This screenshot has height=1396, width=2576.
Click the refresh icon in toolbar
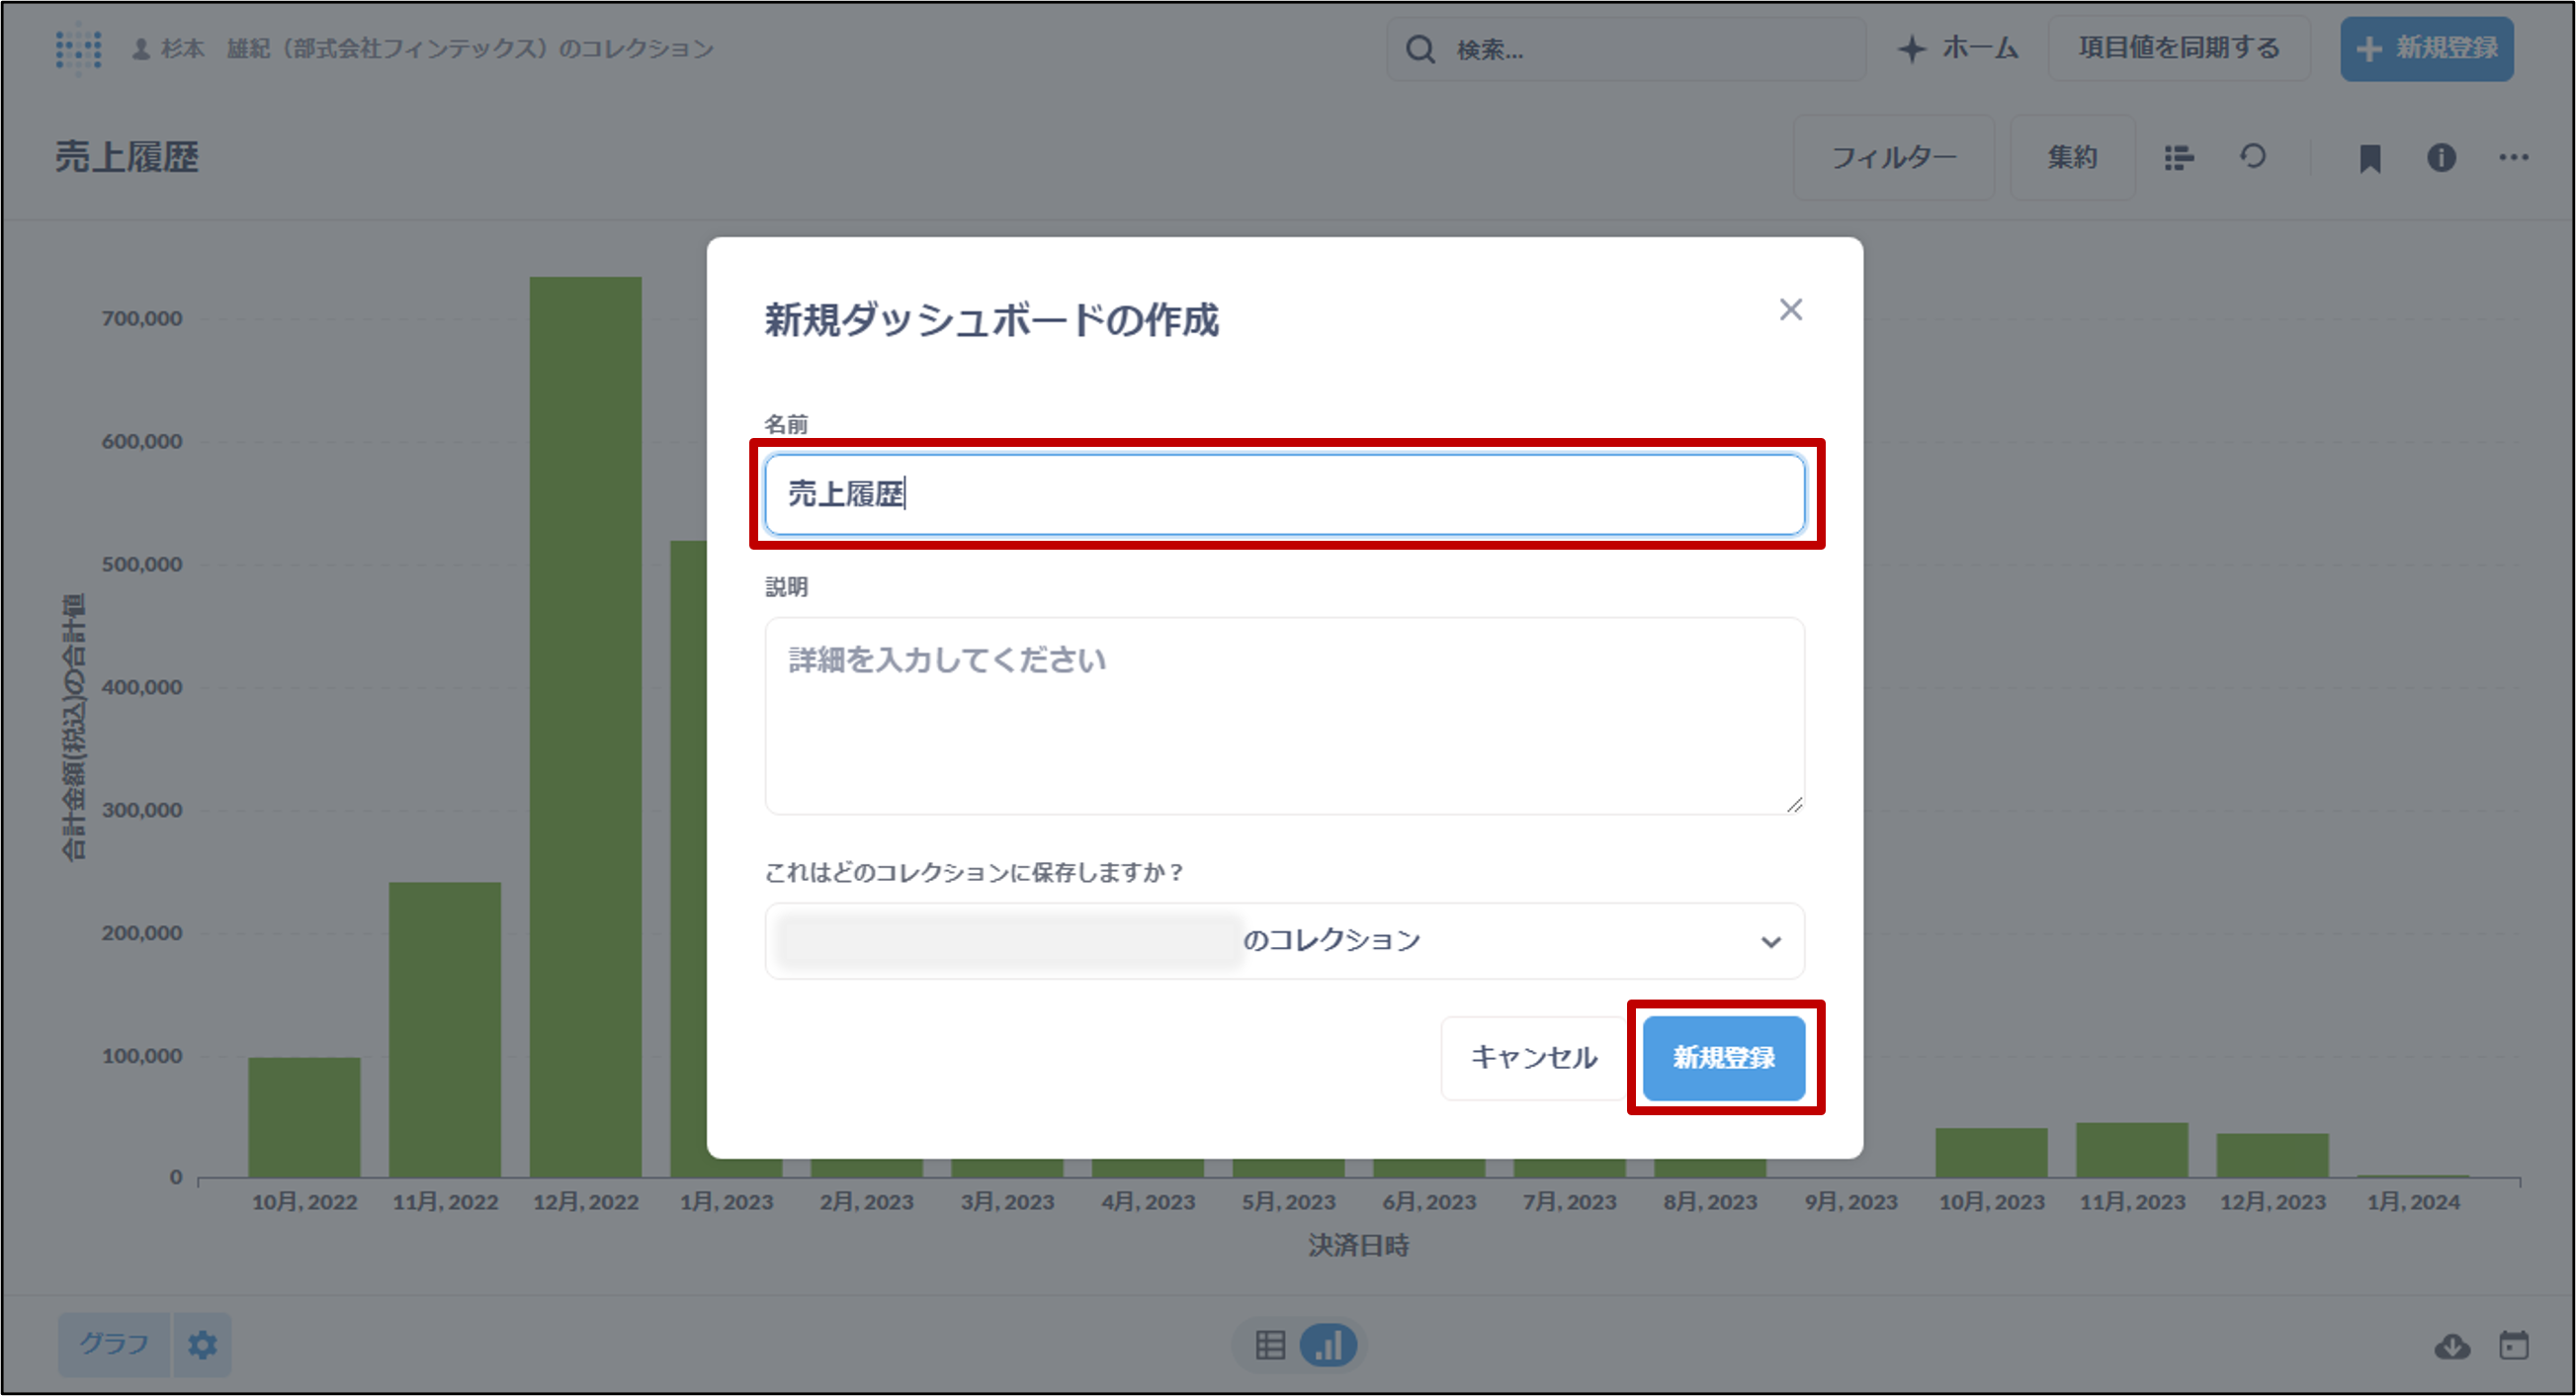point(2252,157)
